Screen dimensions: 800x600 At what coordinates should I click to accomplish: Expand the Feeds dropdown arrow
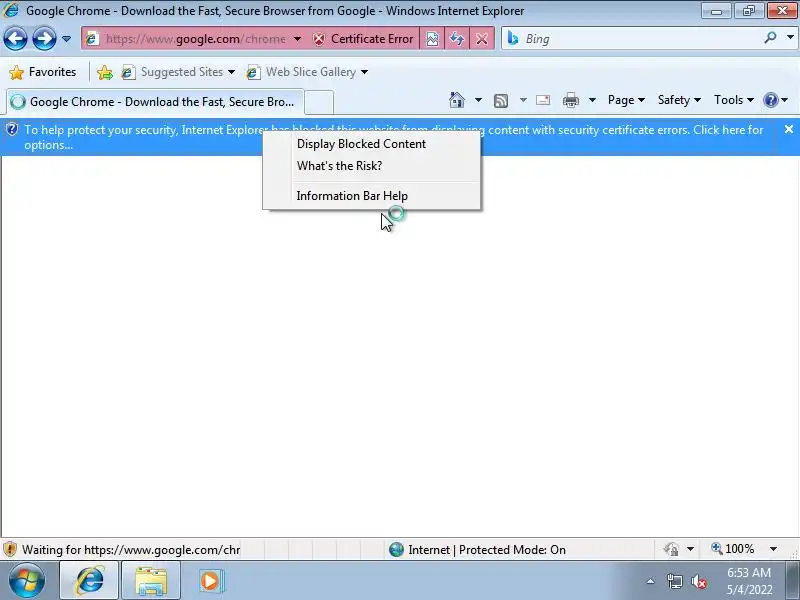pyautogui.click(x=523, y=100)
